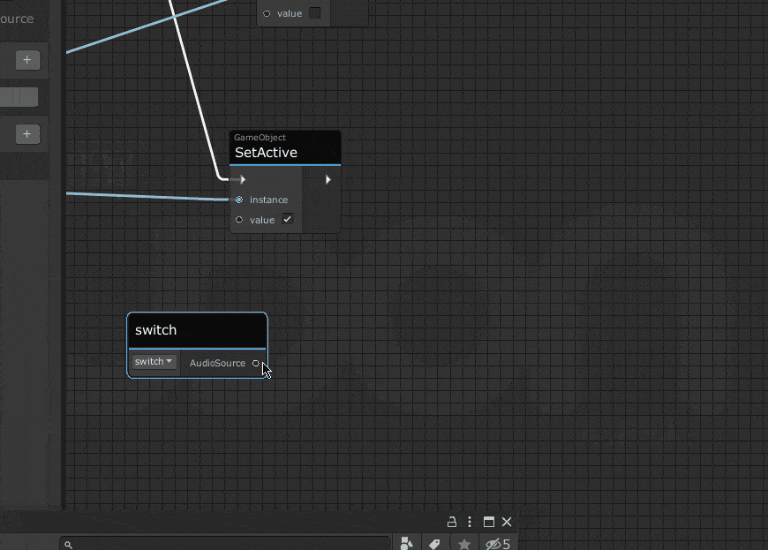Click the SetActive control input arrow port
The height and width of the screenshot is (550, 768).
click(x=242, y=180)
